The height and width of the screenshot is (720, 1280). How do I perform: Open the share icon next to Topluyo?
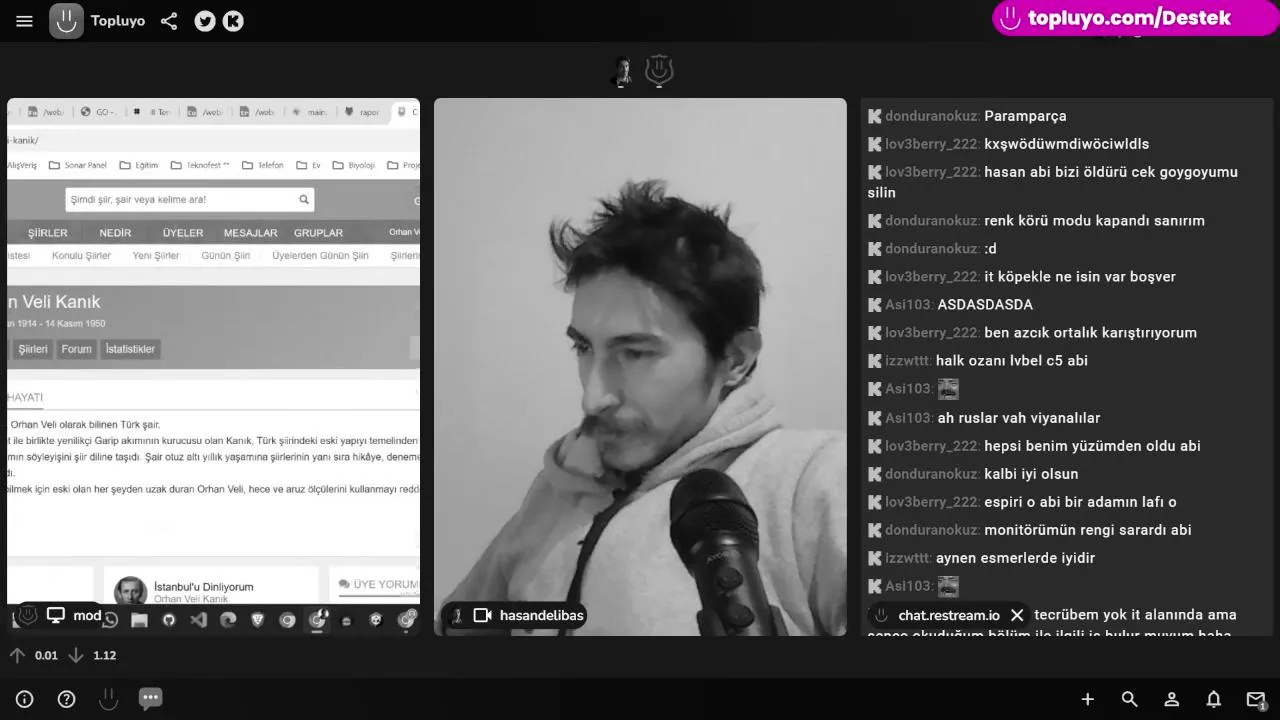(x=169, y=21)
